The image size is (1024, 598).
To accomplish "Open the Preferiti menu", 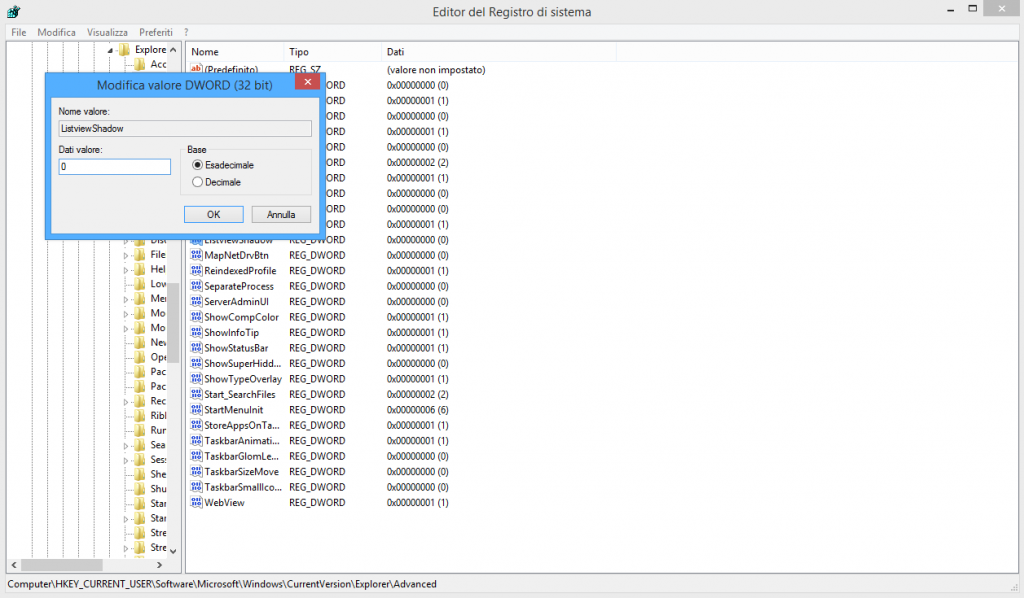I will (156, 32).
